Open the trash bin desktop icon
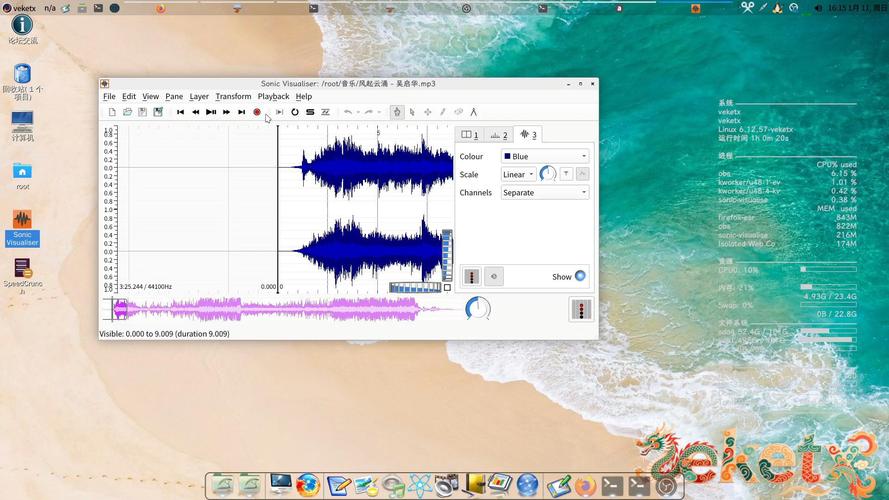Image resolution: width=889 pixels, height=500 pixels. pyautogui.click(x=22, y=82)
